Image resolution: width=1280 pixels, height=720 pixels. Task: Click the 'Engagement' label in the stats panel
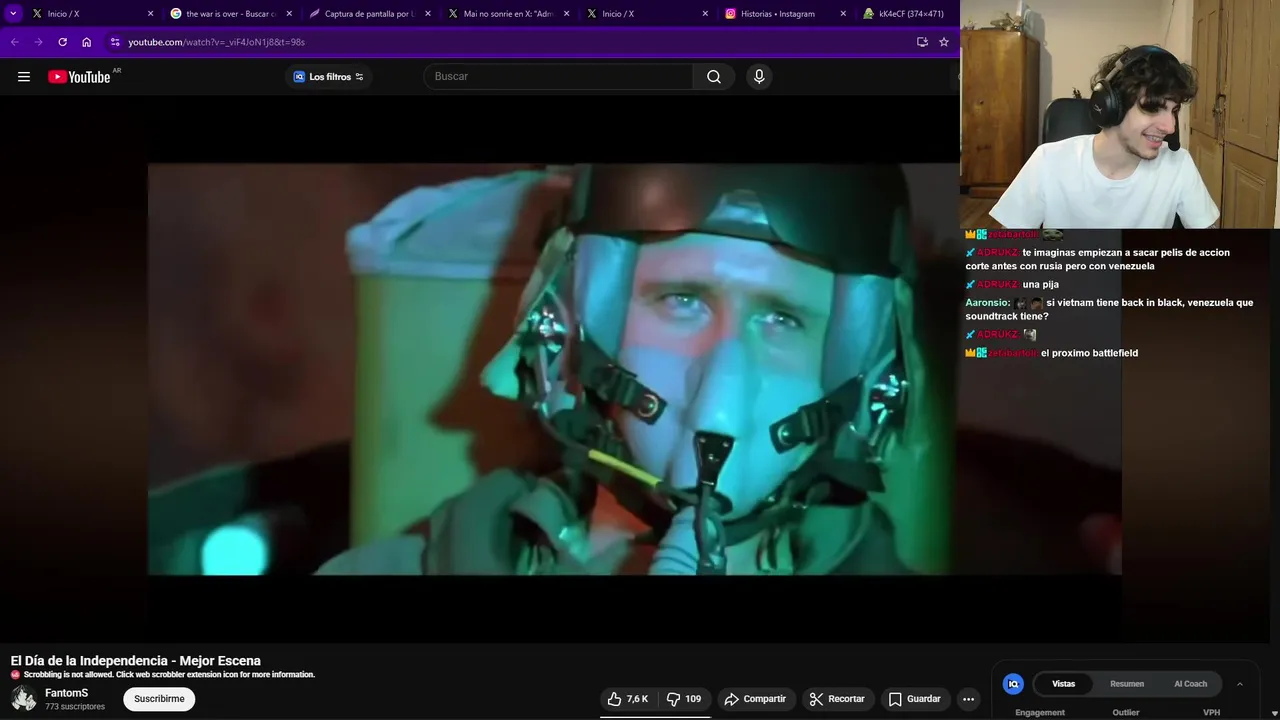(1040, 712)
